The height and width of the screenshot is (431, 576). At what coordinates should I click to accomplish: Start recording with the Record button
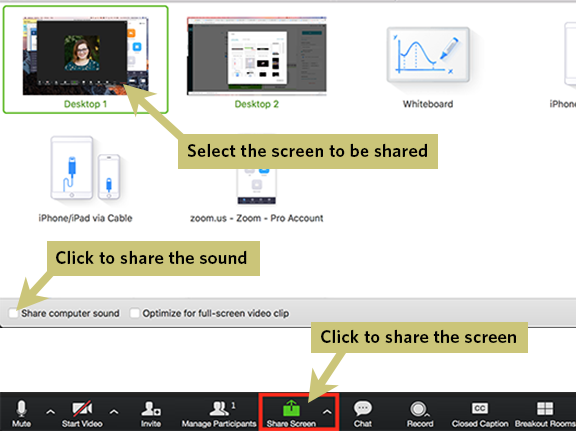point(420,414)
